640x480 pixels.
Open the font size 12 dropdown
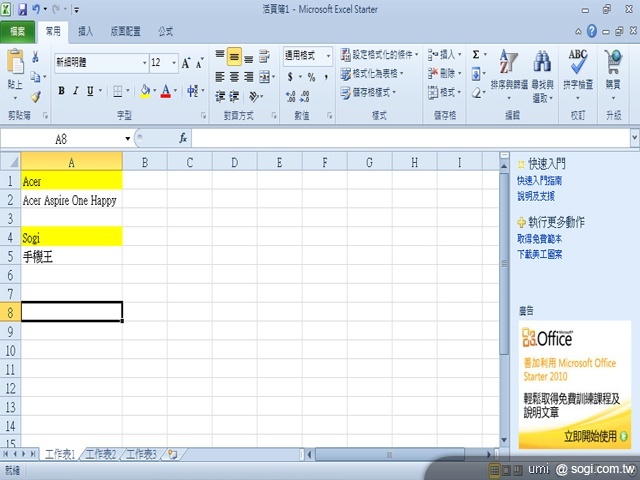174,63
